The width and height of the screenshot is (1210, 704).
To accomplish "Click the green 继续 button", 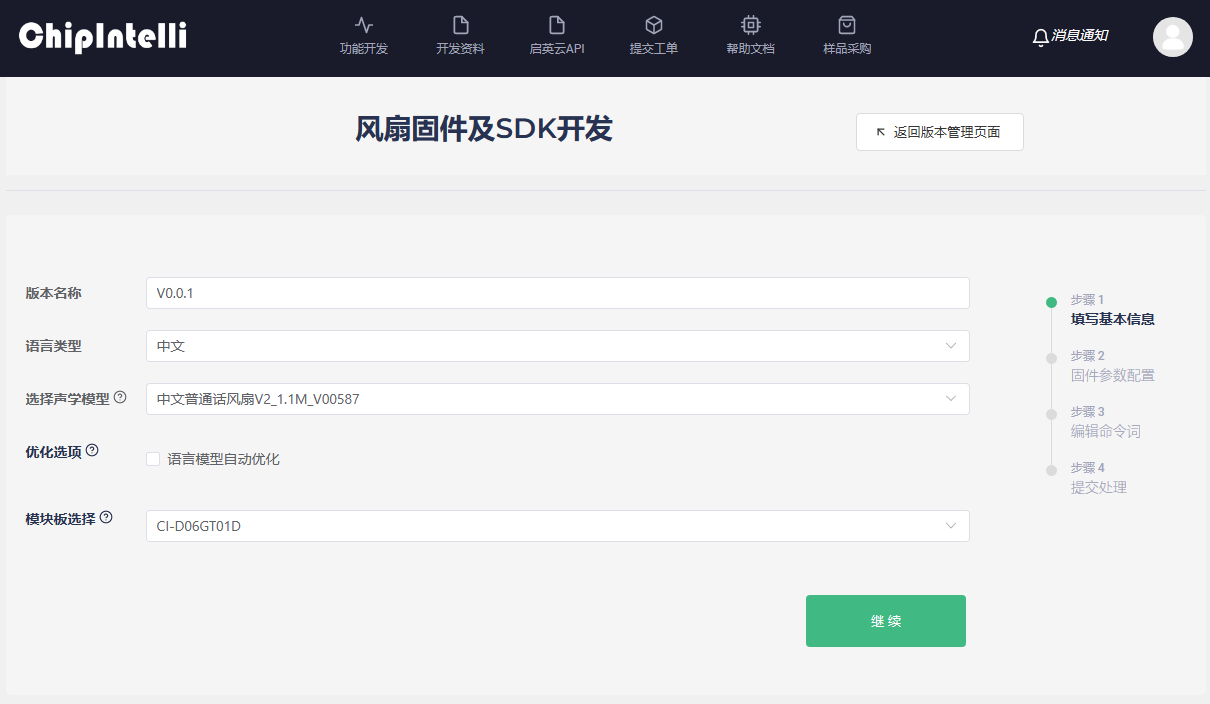I will click(885, 621).
